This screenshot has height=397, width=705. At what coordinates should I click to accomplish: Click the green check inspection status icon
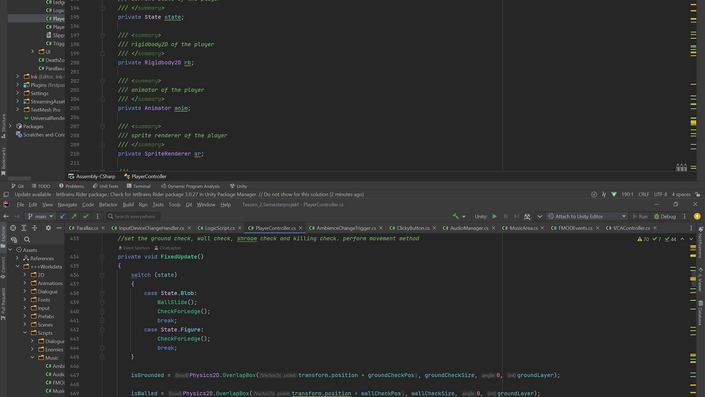(594, 194)
